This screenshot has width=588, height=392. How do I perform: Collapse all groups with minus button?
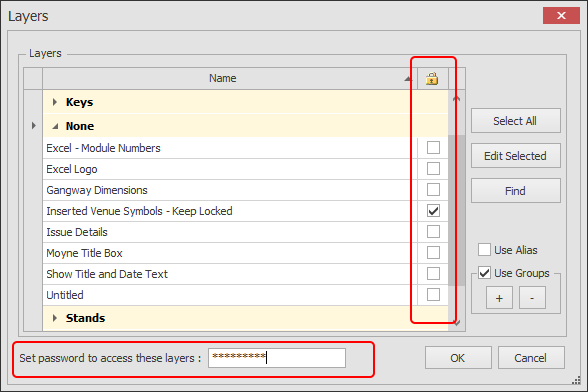point(532,298)
